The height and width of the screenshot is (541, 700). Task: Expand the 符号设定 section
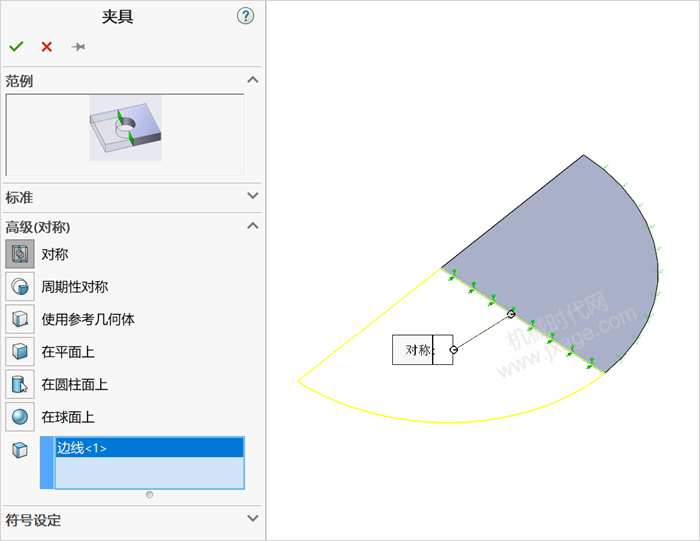point(253,518)
